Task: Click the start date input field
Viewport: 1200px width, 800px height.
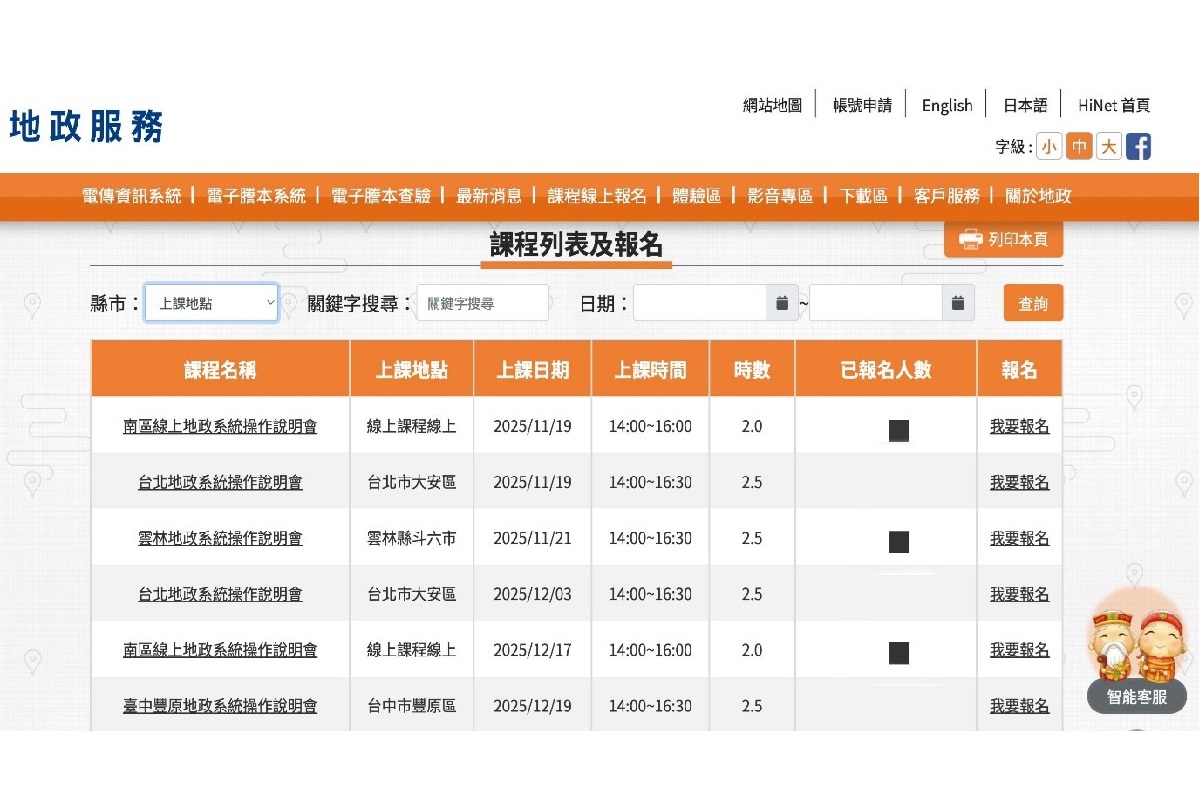Action: pos(699,303)
